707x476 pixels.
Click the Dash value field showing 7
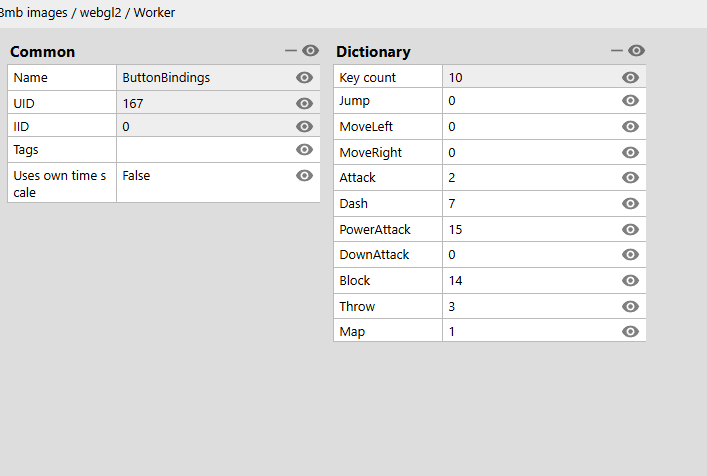pyautogui.click(x=530, y=203)
